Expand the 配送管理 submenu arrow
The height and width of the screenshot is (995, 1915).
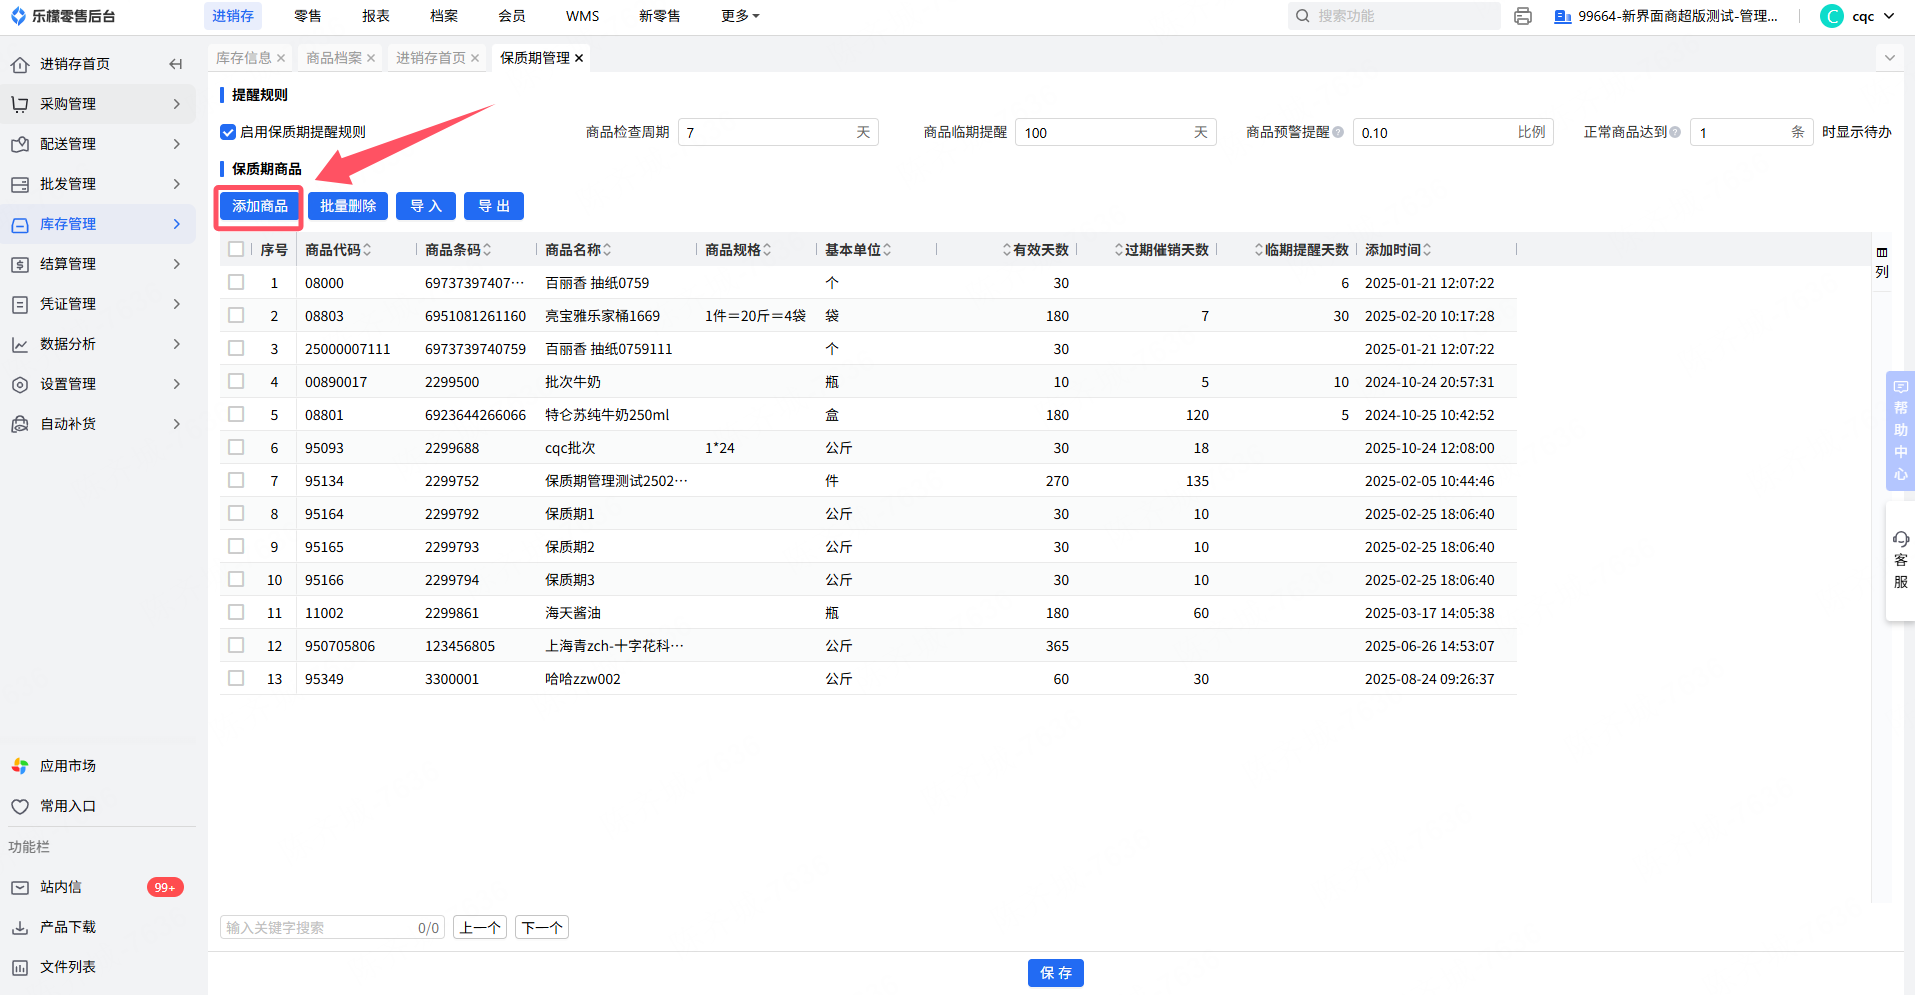177,144
